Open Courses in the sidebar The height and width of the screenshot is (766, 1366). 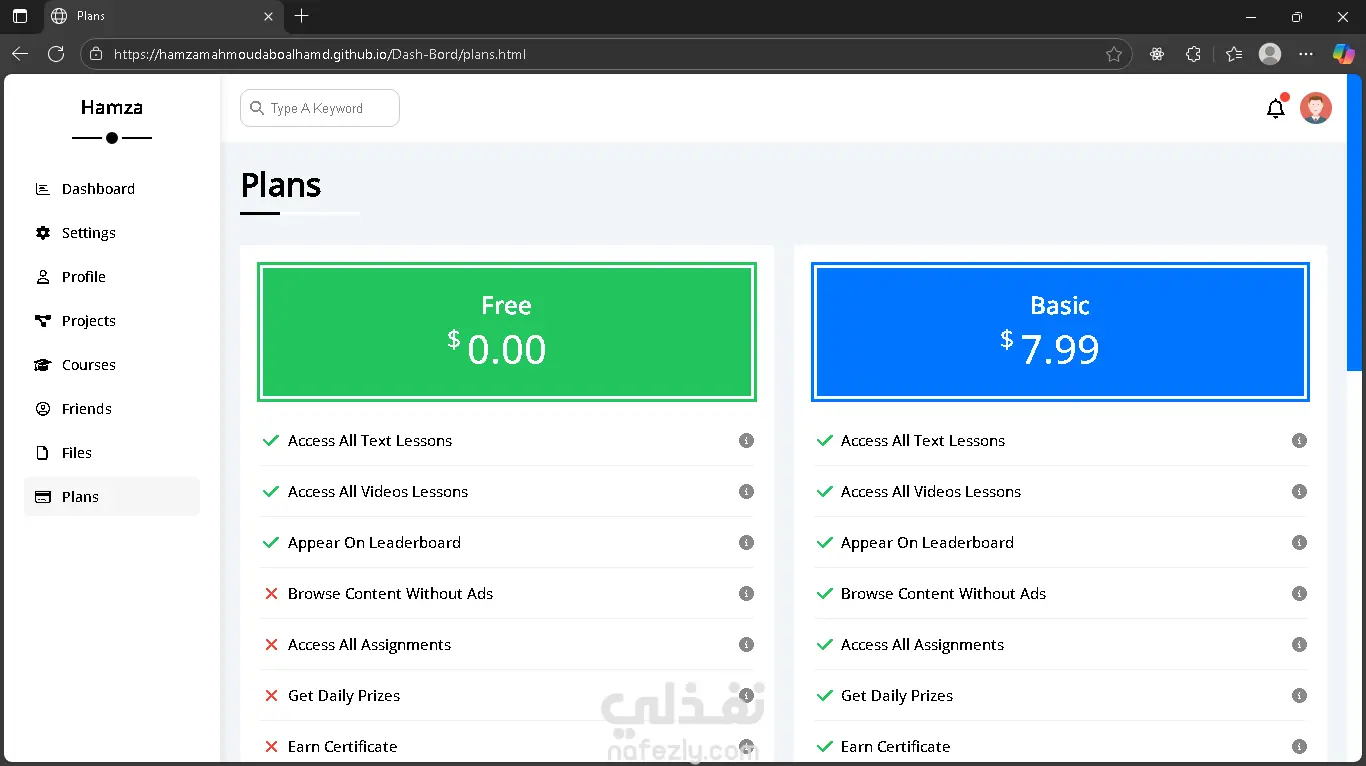pos(112,365)
